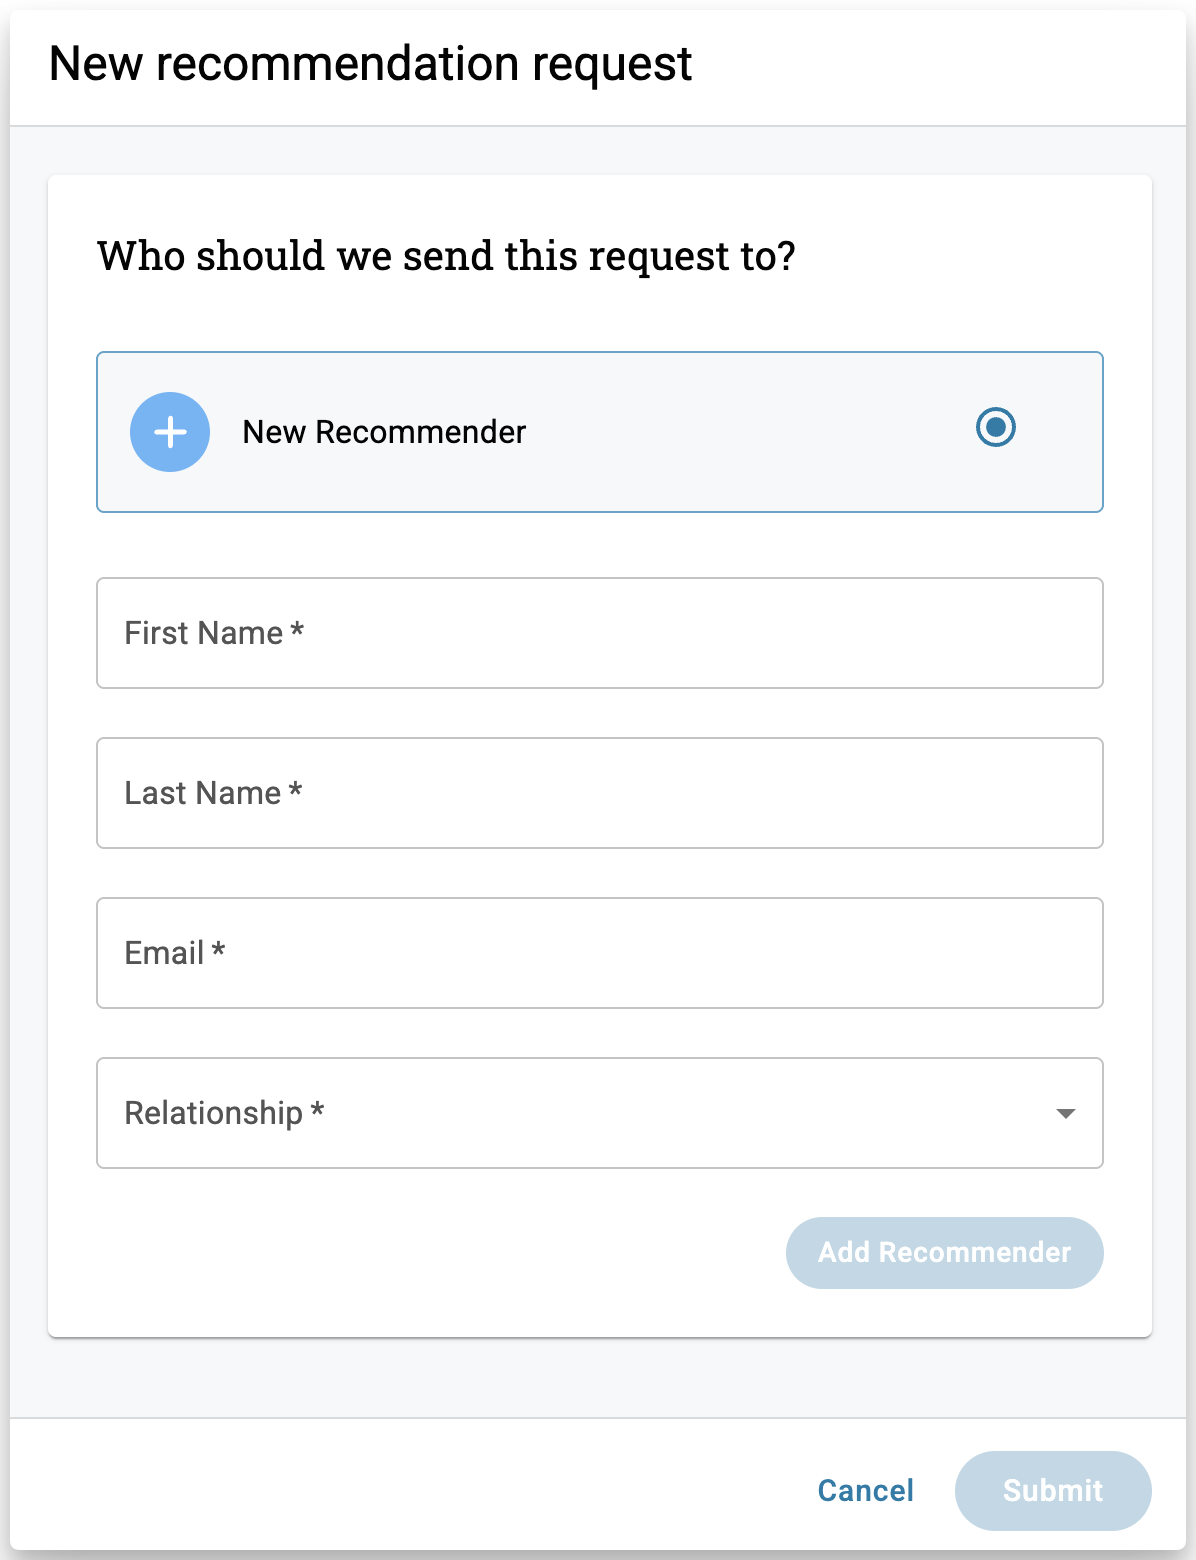The width and height of the screenshot is (1196, 1560).
Task: Click the asterisk after Relationship
Action: click(317, 1111)
